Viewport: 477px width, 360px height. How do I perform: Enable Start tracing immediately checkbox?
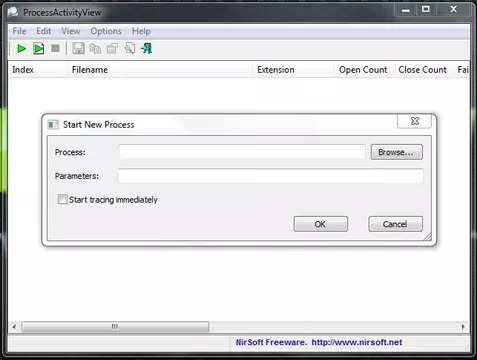pyautogui.click(x=62, y=199)
